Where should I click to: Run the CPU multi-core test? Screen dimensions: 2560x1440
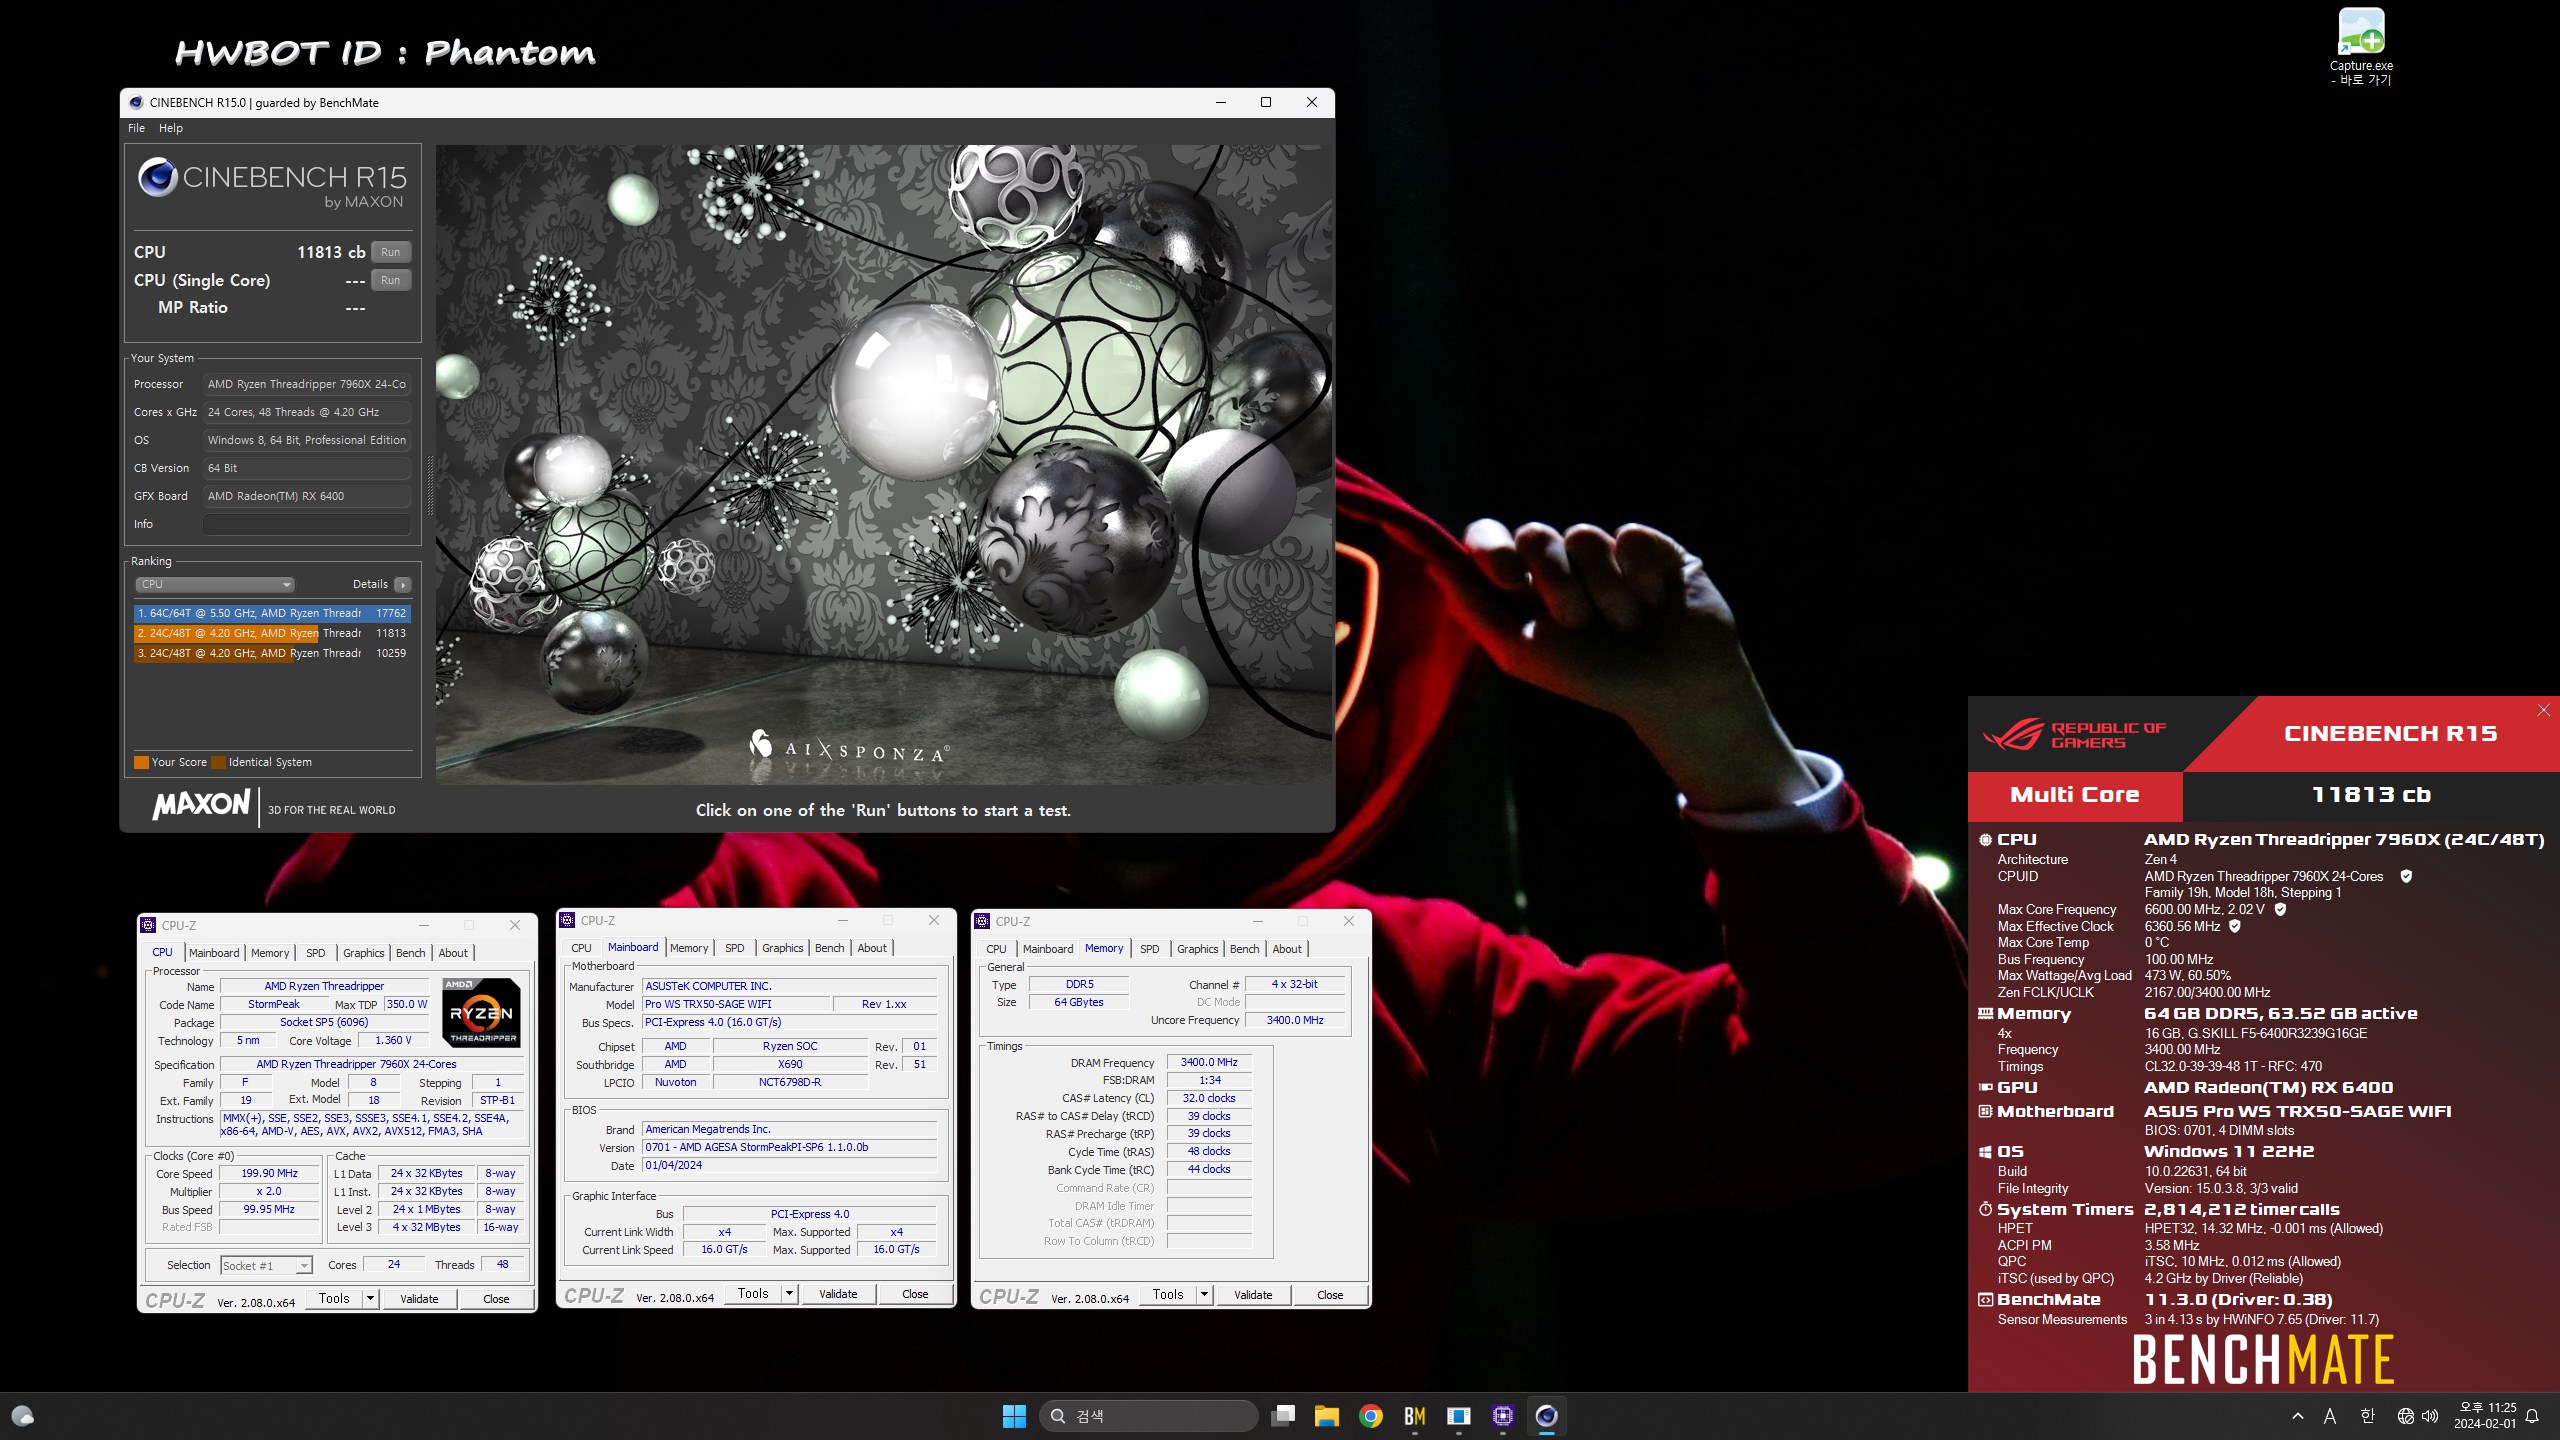[391, 252]
